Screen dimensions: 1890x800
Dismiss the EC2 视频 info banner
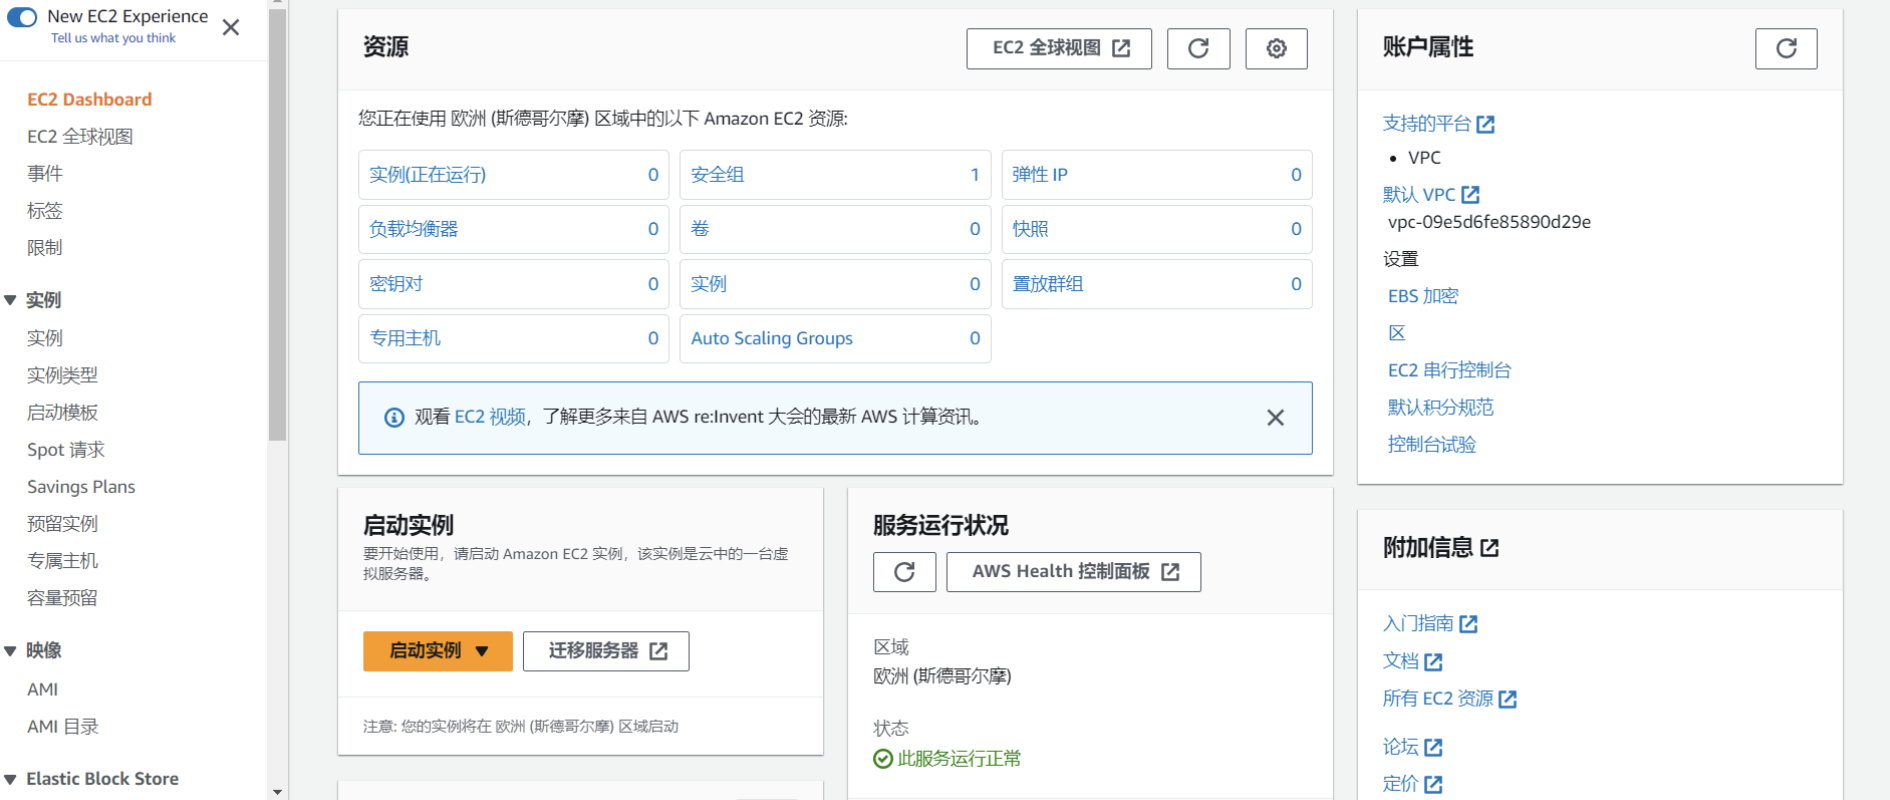pyautogui.click(x=1275, y=418)
